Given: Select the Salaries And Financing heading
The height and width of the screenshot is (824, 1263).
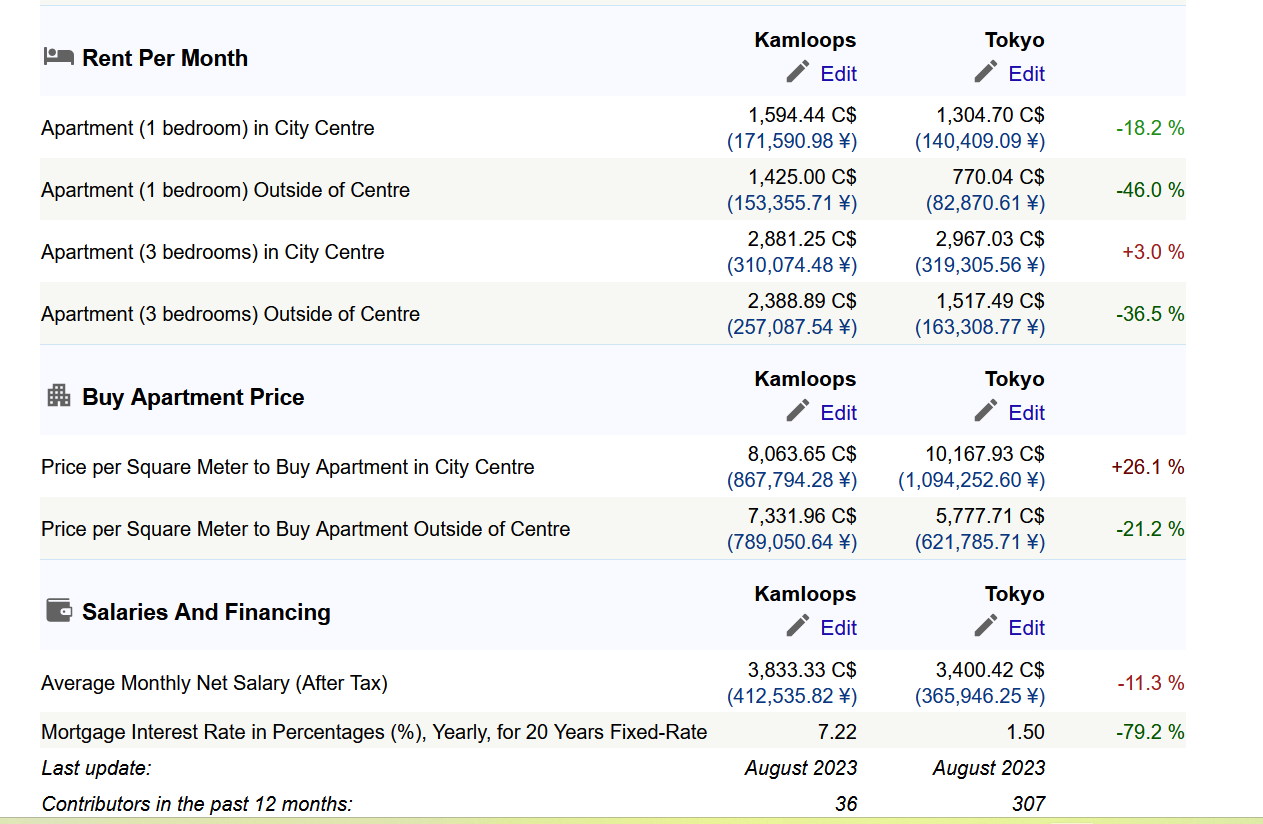Looking at the screenshot, I should point(206,612).
